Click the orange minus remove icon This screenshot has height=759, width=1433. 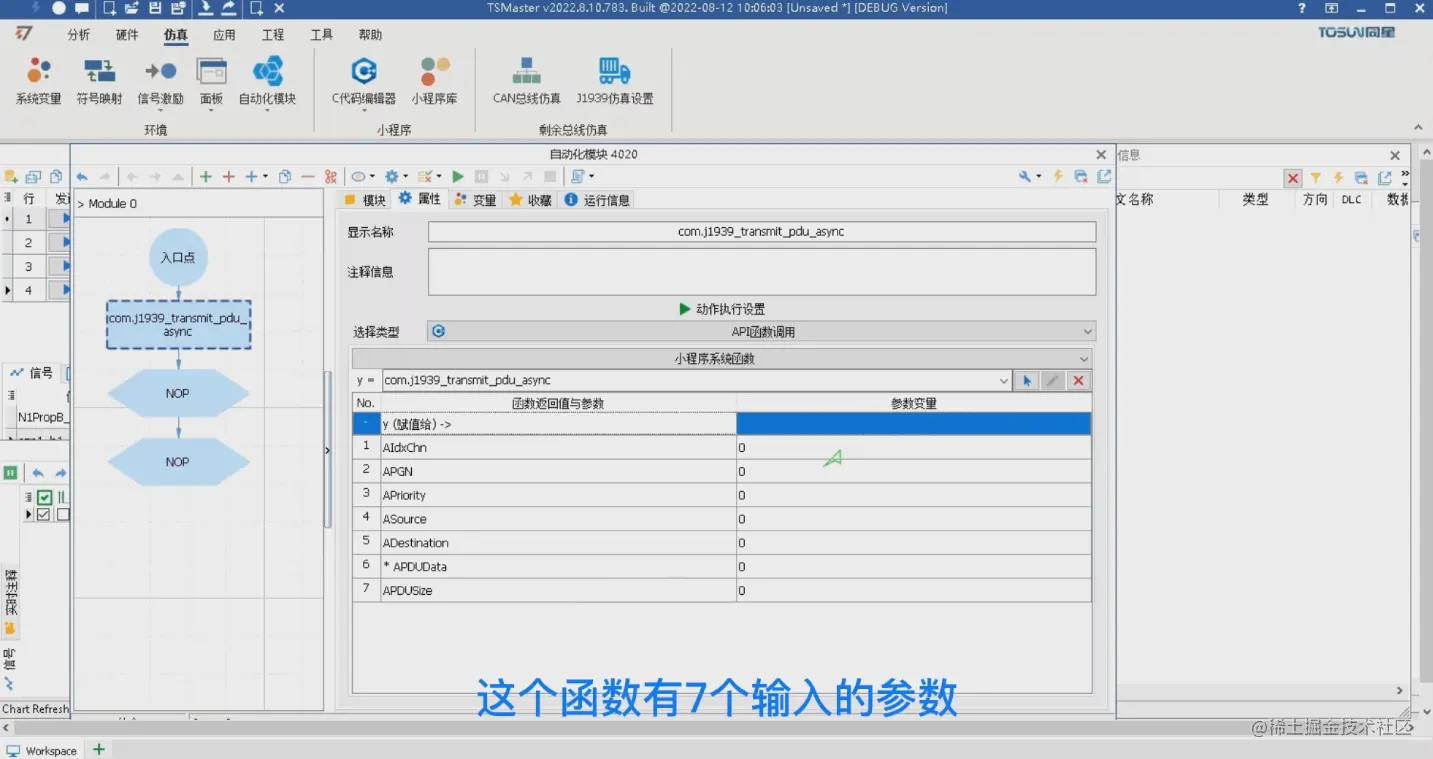pos(308,176)
